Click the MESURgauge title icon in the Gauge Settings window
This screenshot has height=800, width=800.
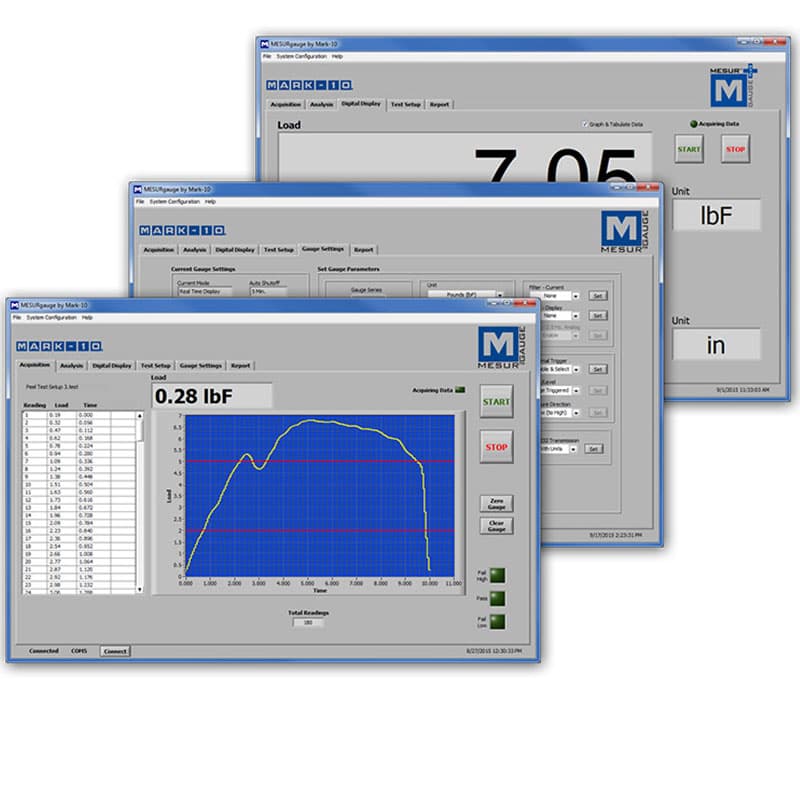pos(137,189)
